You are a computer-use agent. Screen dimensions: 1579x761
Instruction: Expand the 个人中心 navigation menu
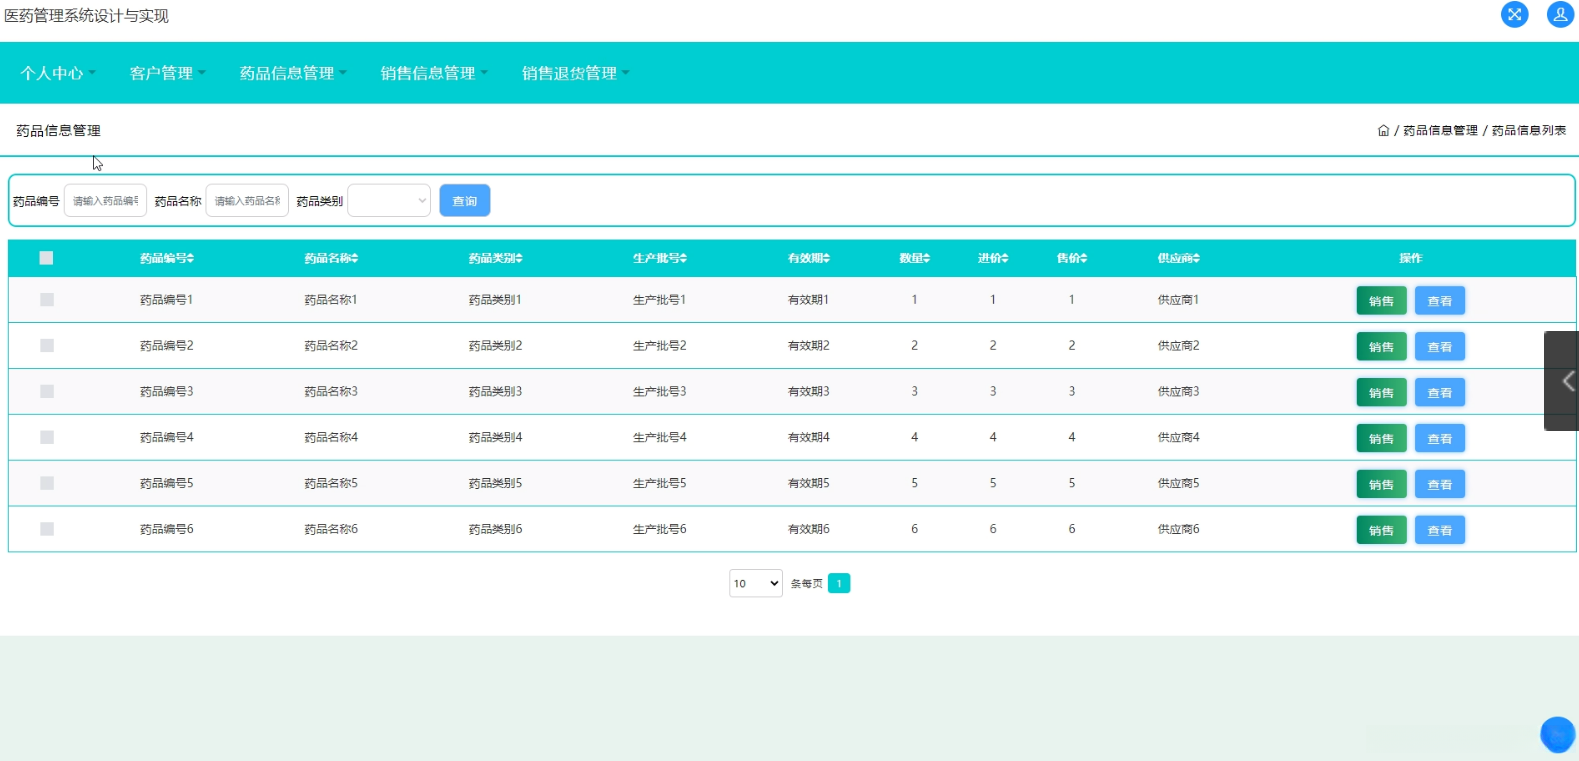pyautogui.click(x=58, y=73)
